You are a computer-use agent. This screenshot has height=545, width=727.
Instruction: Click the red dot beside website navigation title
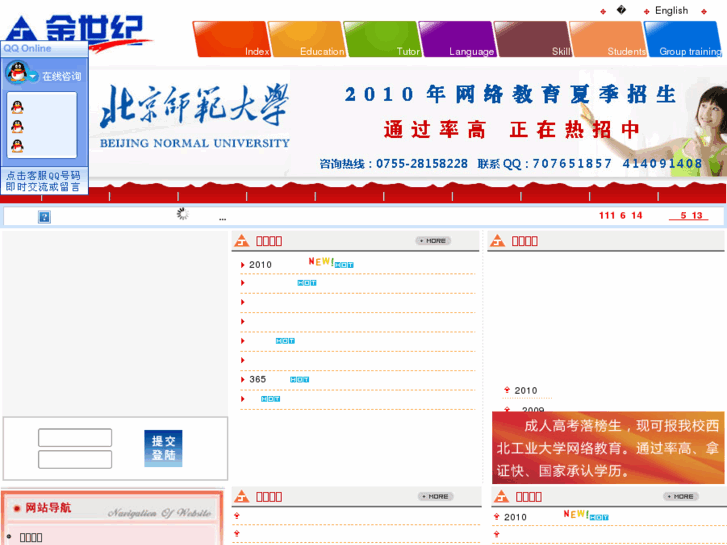click(x=17, y=508)
